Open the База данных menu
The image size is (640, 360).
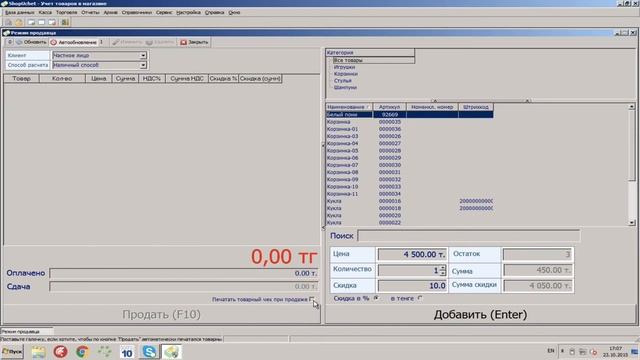(20, 13)
